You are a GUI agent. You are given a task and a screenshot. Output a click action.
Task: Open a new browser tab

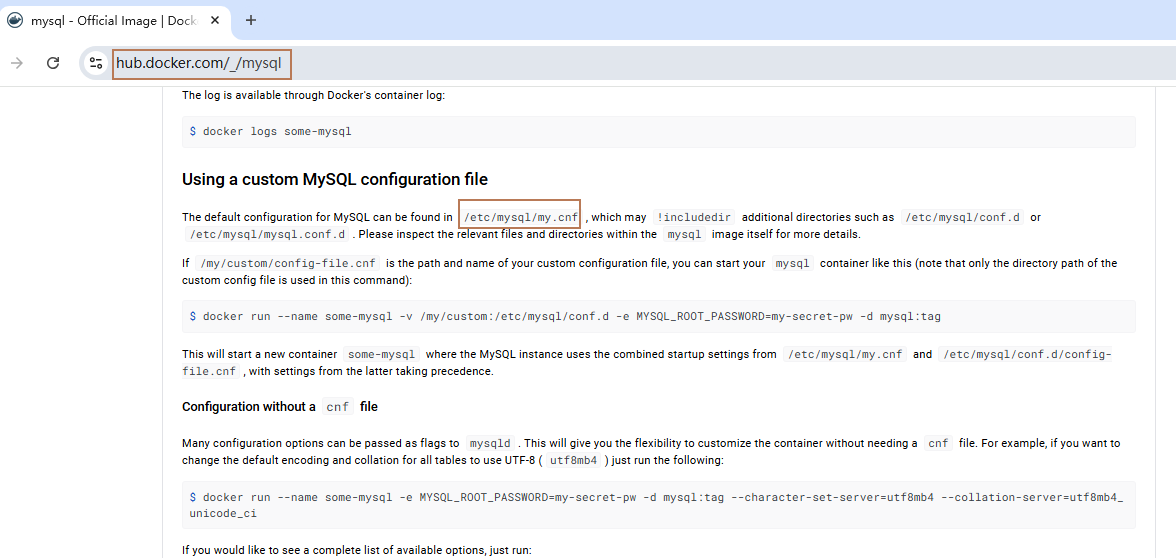point(251,20)
